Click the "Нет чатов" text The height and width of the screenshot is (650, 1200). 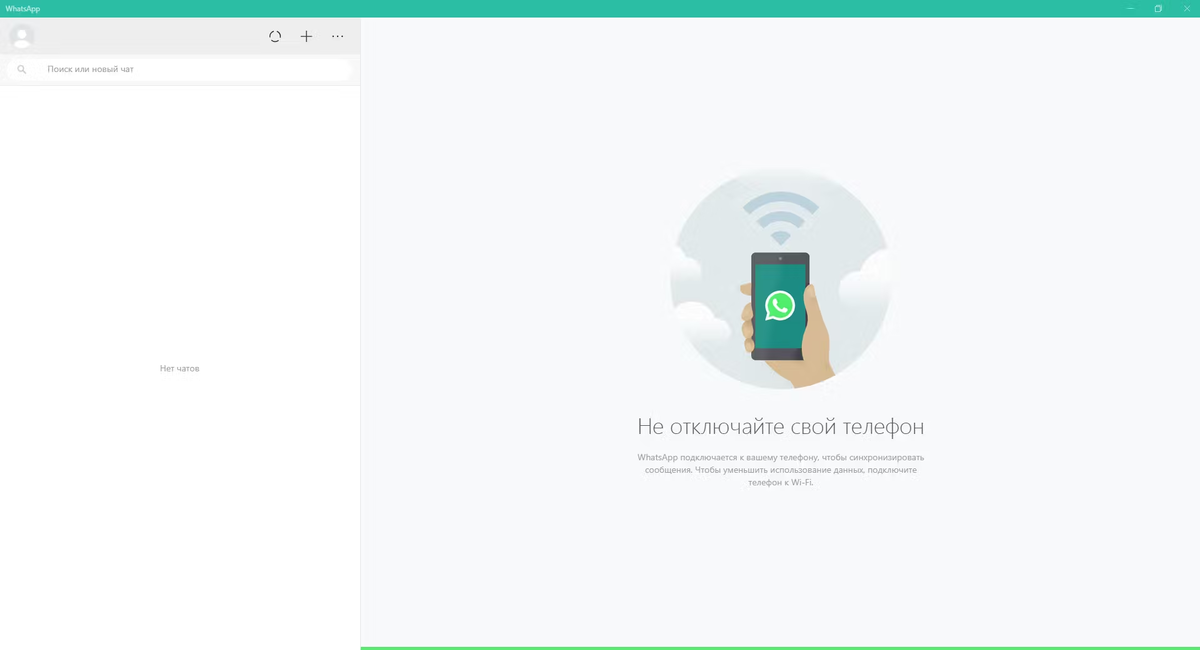180,369
